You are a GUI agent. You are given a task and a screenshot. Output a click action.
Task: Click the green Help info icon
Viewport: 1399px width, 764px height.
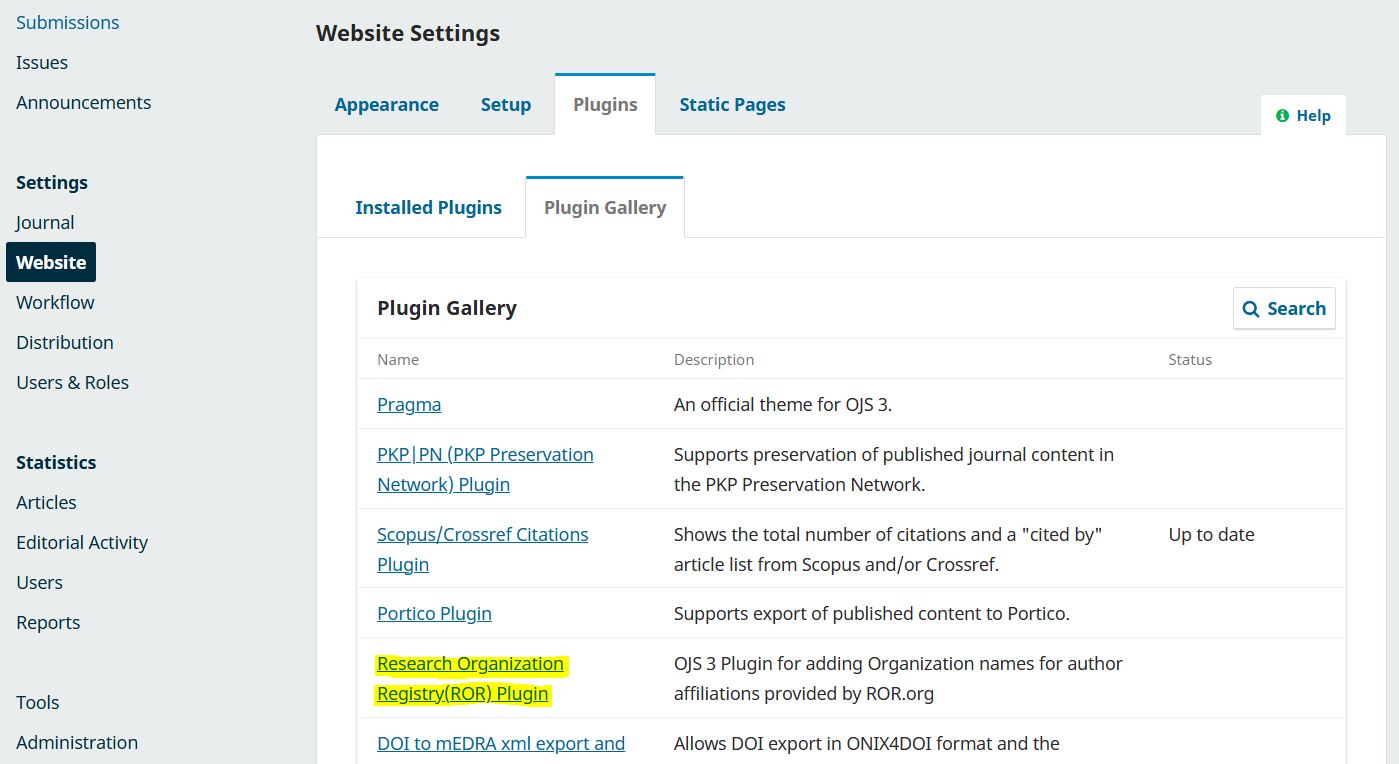coord(1282,116)
